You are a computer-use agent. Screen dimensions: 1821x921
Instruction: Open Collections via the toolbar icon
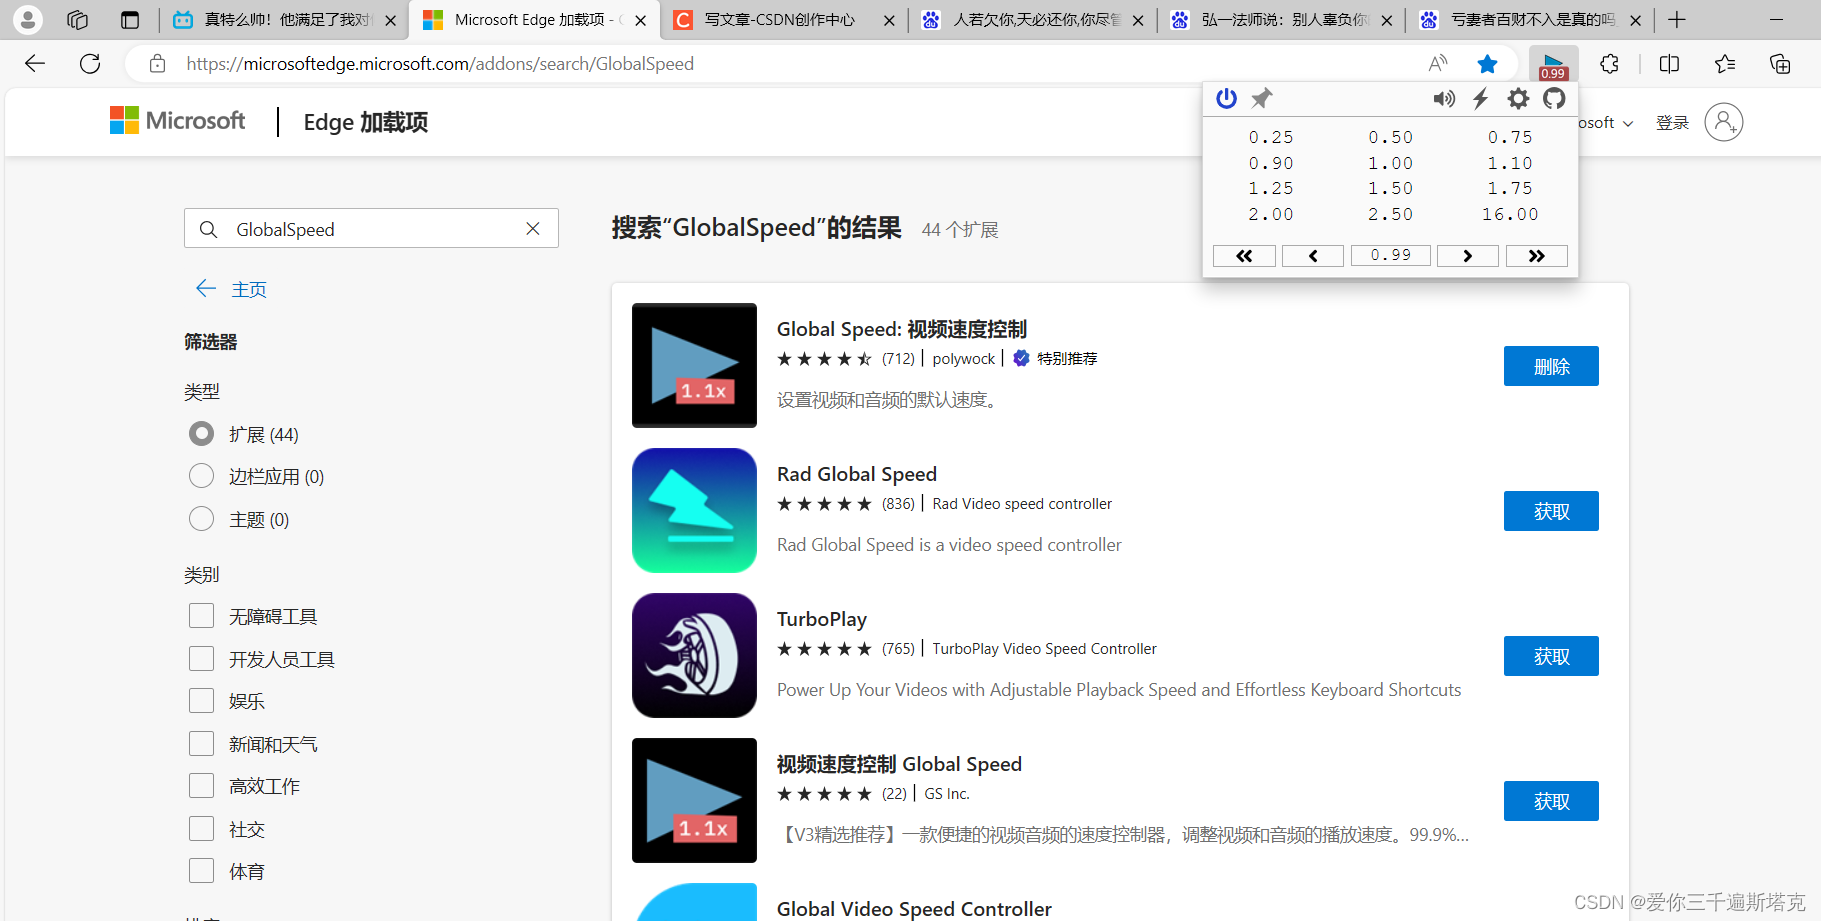(1780, 63)
